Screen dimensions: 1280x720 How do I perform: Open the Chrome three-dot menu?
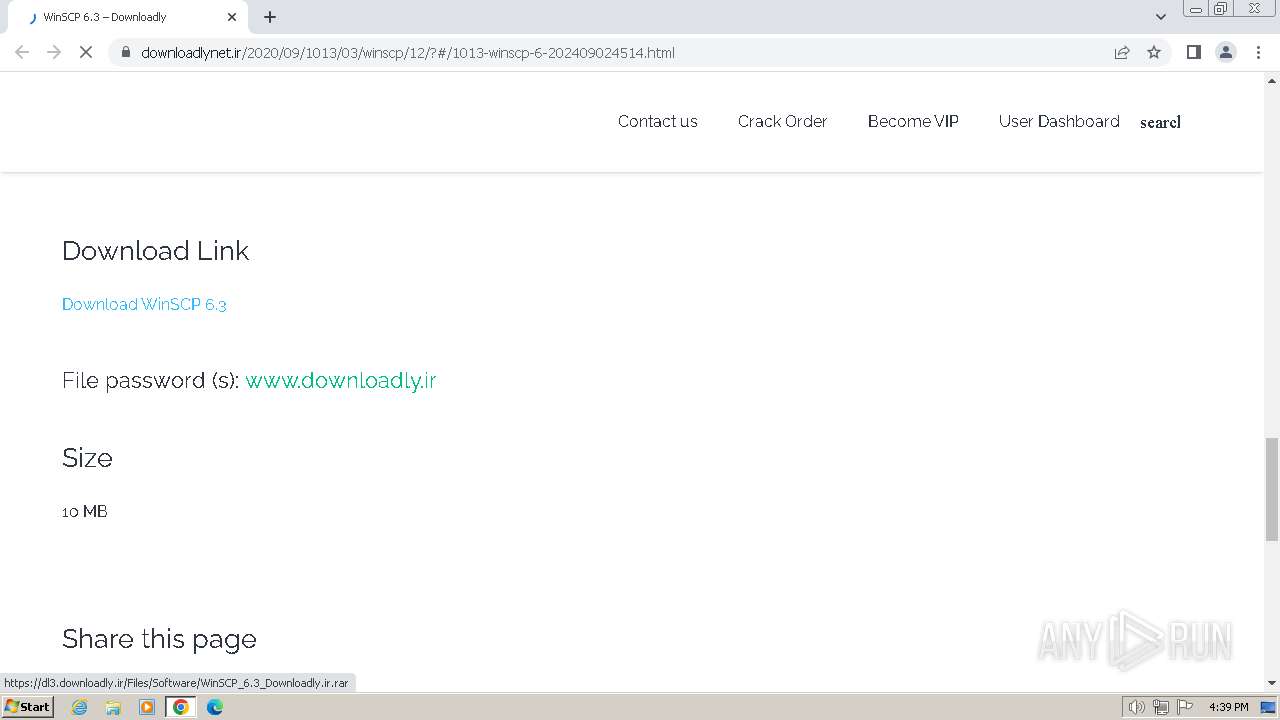click(x=1258, y=52)
